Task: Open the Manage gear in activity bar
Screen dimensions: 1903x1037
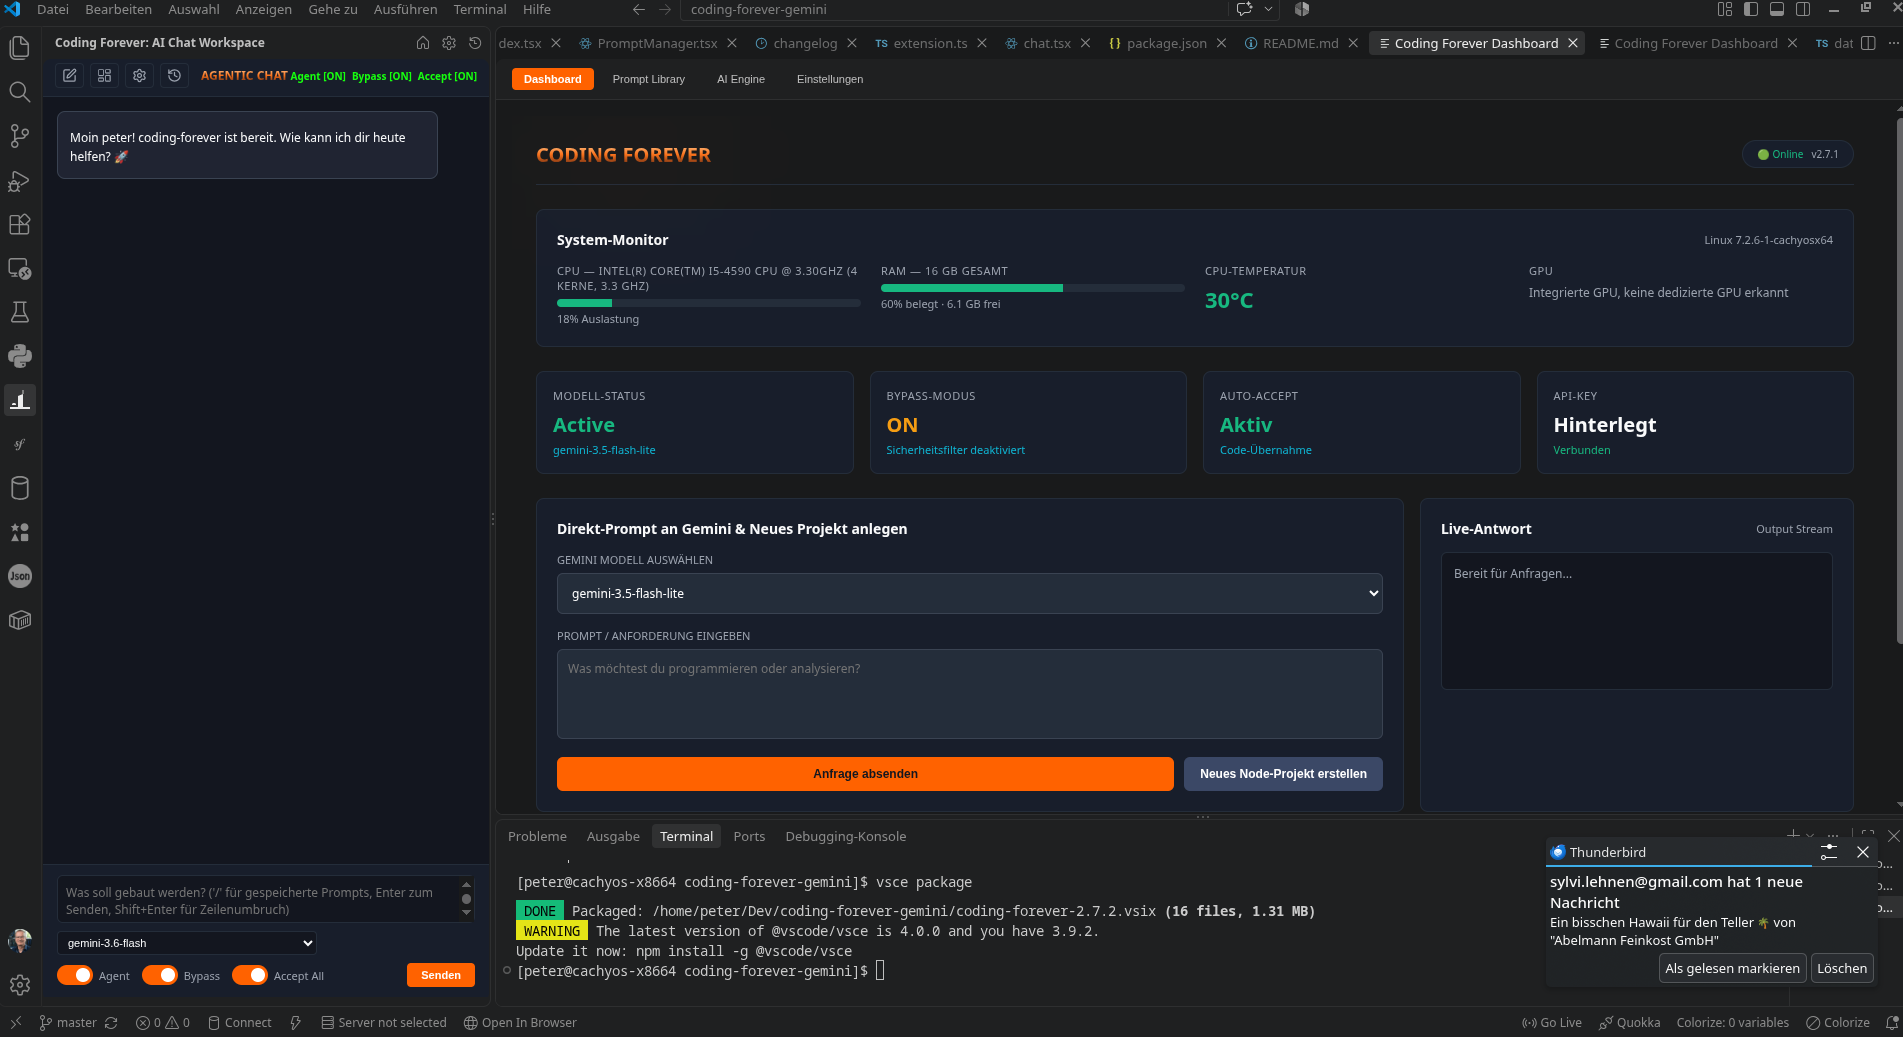Action: 19,985
